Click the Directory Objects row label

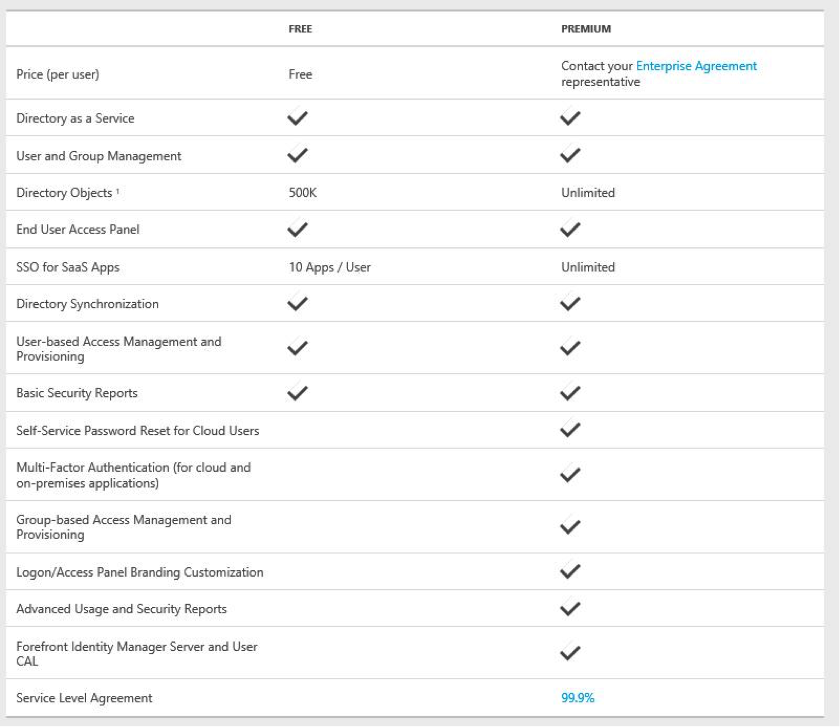click(64, 193)
